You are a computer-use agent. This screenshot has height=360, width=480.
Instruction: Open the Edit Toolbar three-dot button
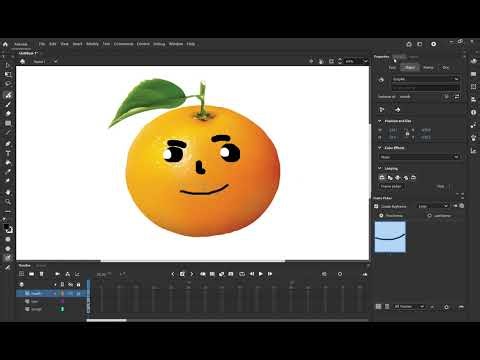click(x=8, y=212)
